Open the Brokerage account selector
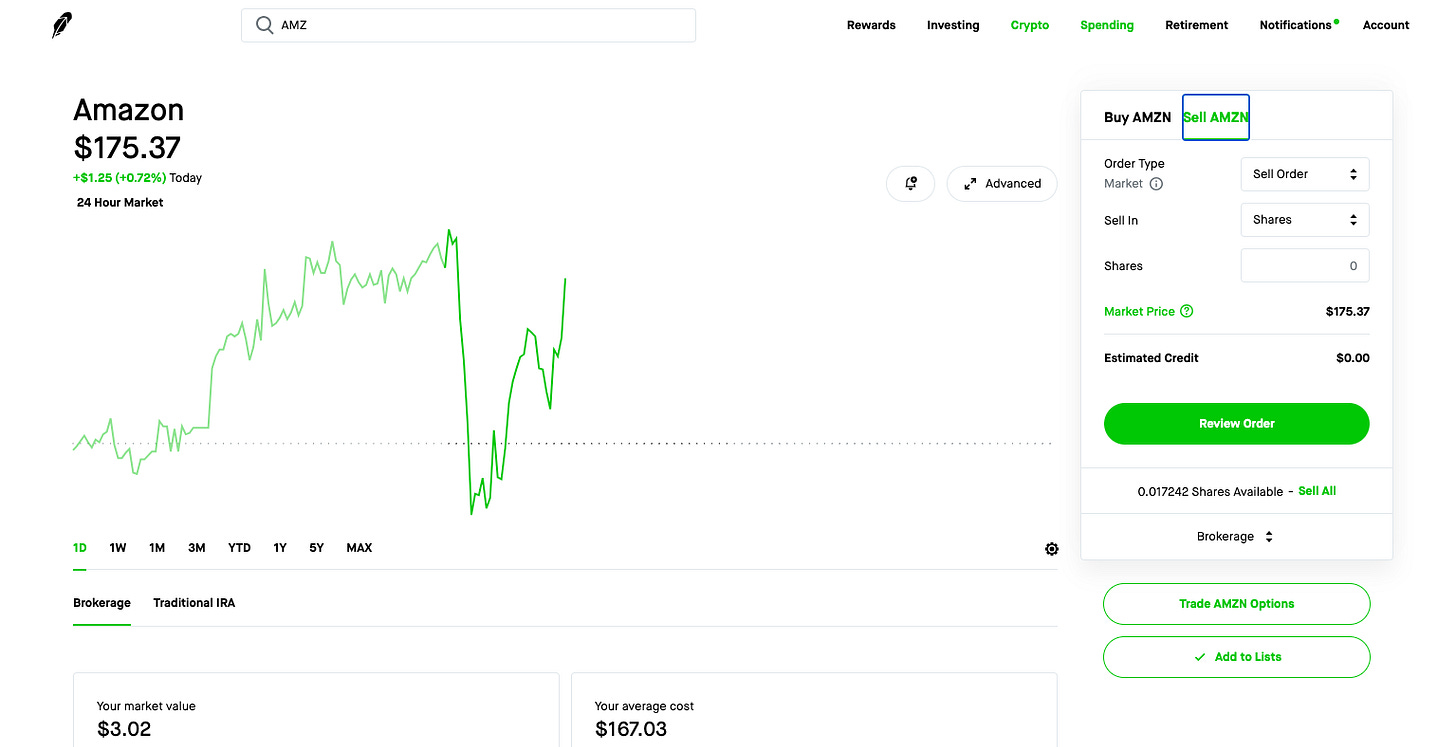The image size is (1456, 747). [1235, 537]
